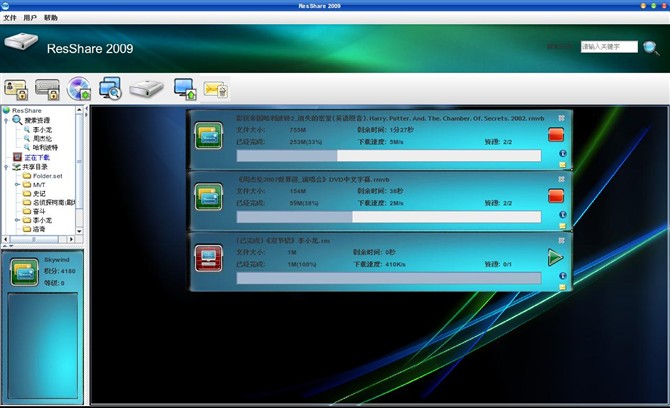Click the monitor home toolbar icon
Viewport: 670px width, 408px height.
(x=185, y=89)
